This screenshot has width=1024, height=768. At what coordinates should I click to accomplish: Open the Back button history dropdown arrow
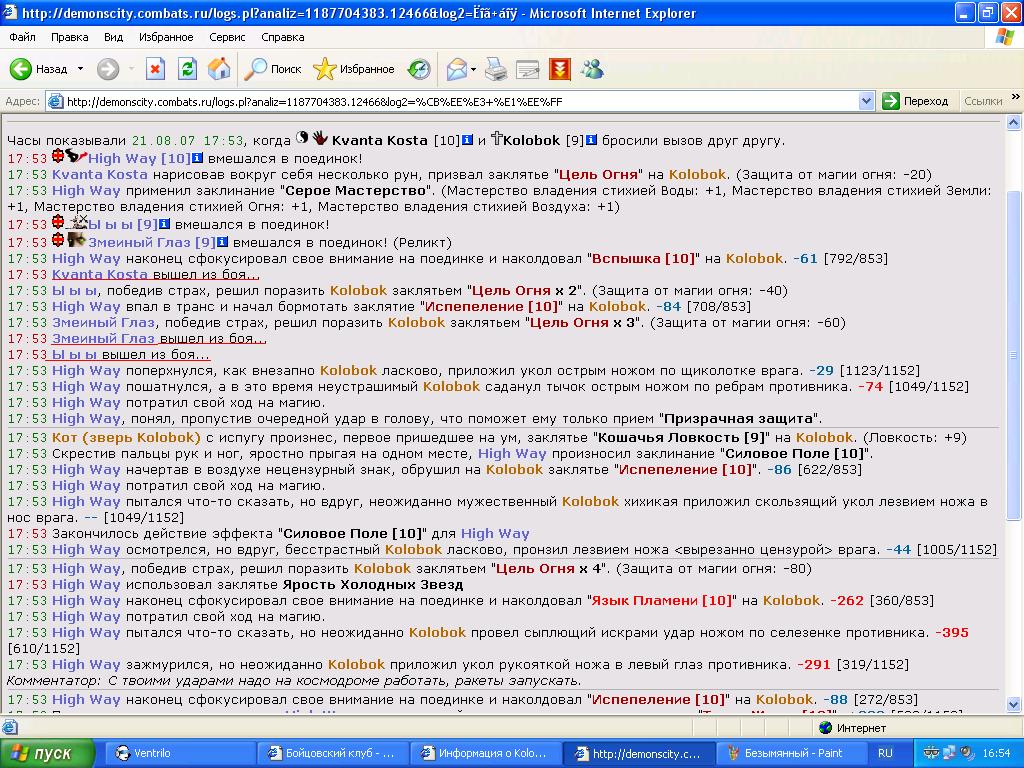pyautogui.click(x=80, y=69)
